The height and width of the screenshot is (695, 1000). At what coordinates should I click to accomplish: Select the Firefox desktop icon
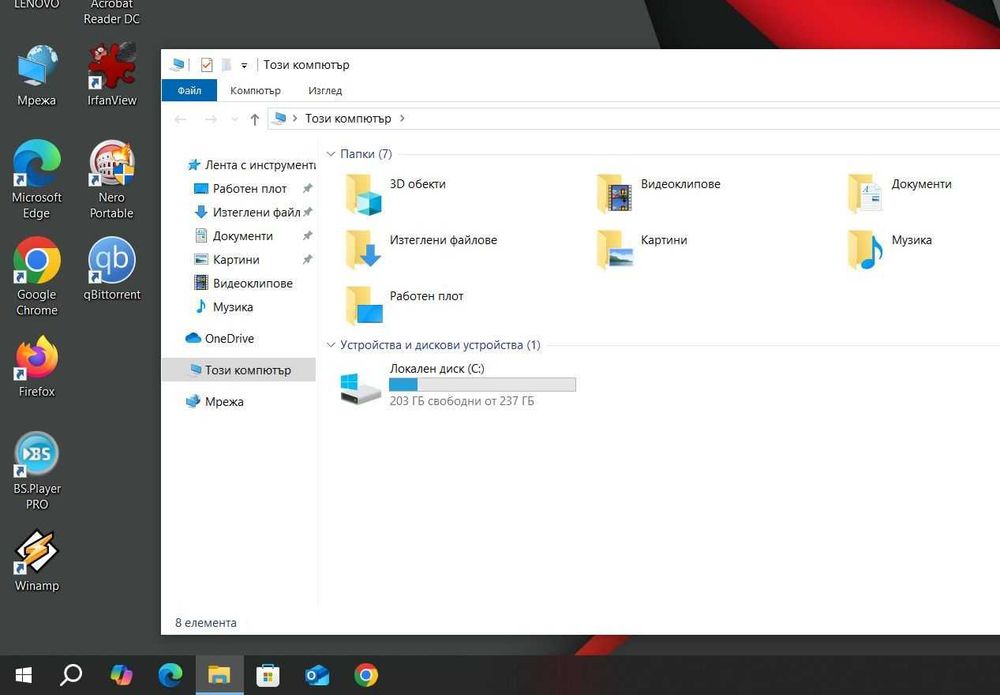[37, 367]
